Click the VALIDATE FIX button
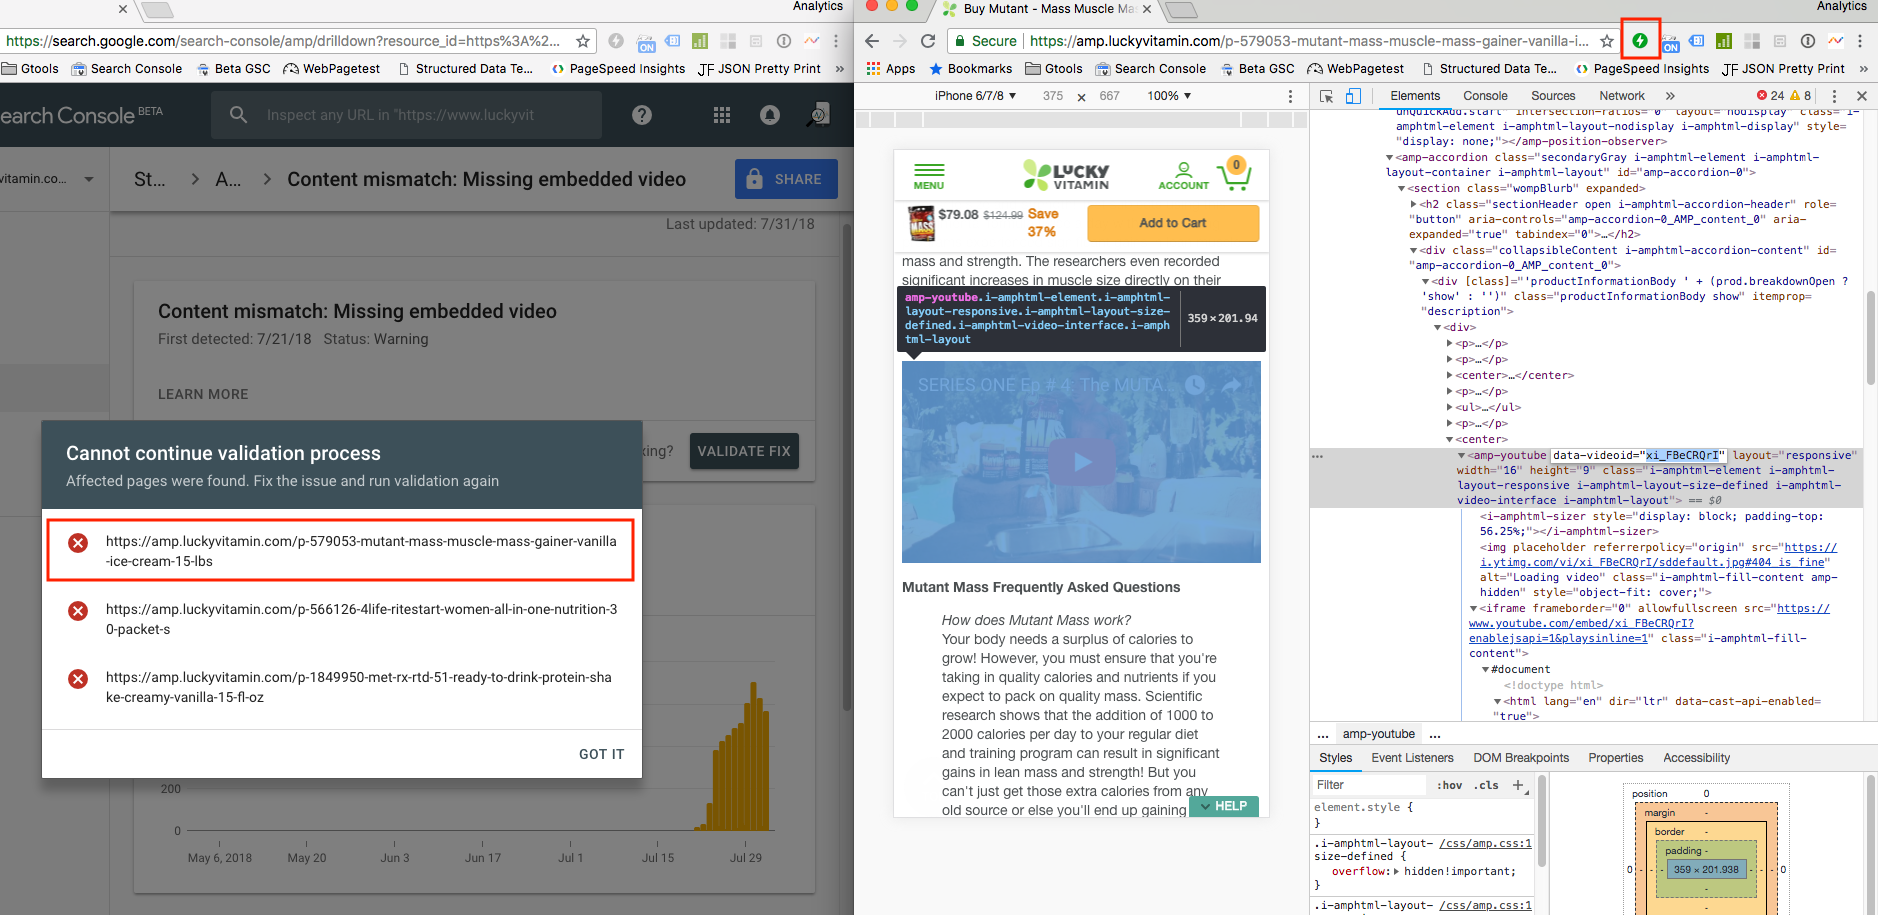This screenshot has width=1878, height=915. (x=744, y=451)
